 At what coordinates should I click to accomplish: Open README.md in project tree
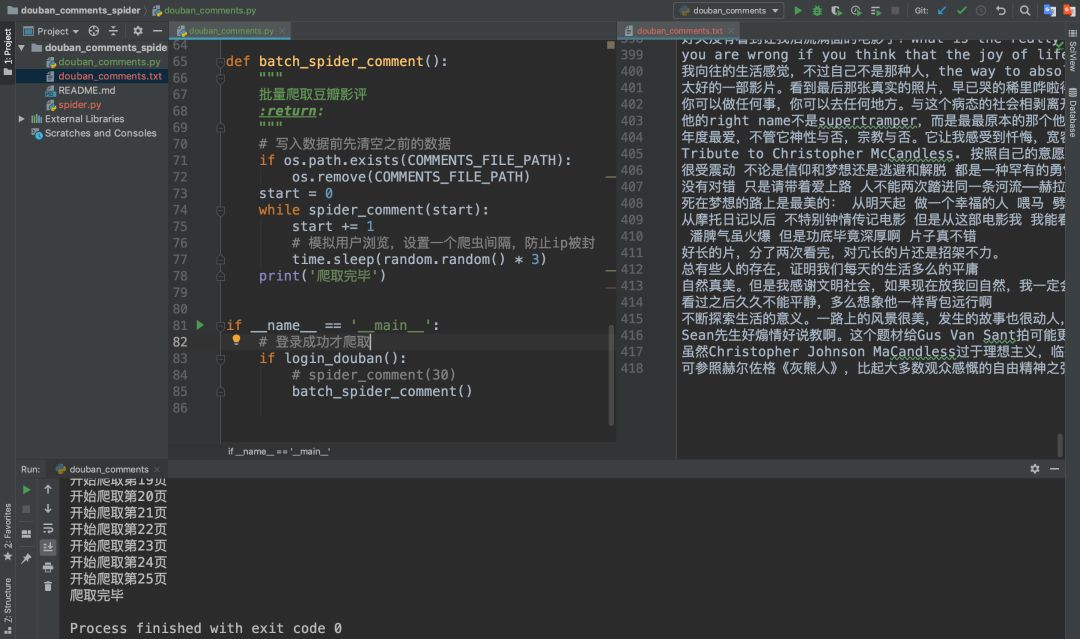(x=86, y=90)
